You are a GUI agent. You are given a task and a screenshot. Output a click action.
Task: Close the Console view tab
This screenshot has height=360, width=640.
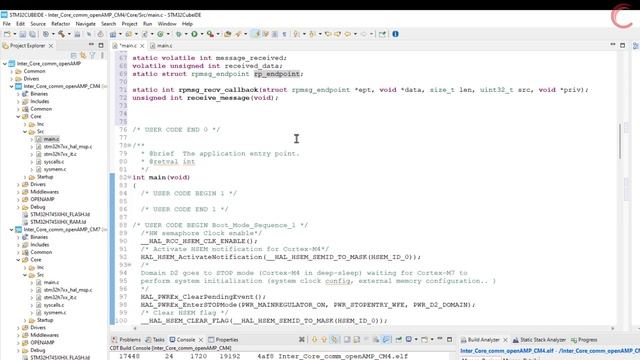[x=201, y=340]
